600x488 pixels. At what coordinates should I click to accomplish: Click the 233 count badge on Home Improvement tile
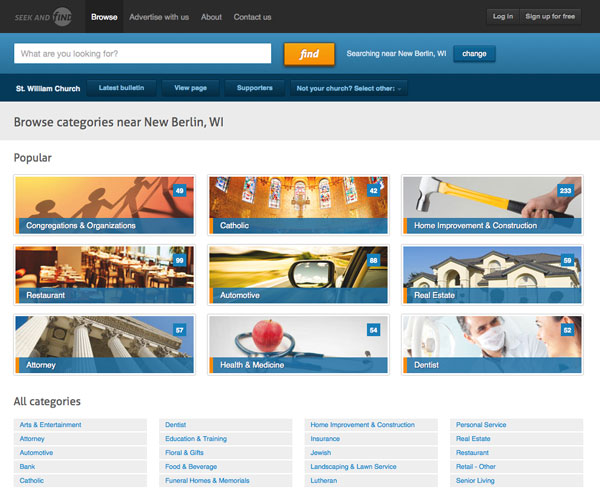[565, 191]
